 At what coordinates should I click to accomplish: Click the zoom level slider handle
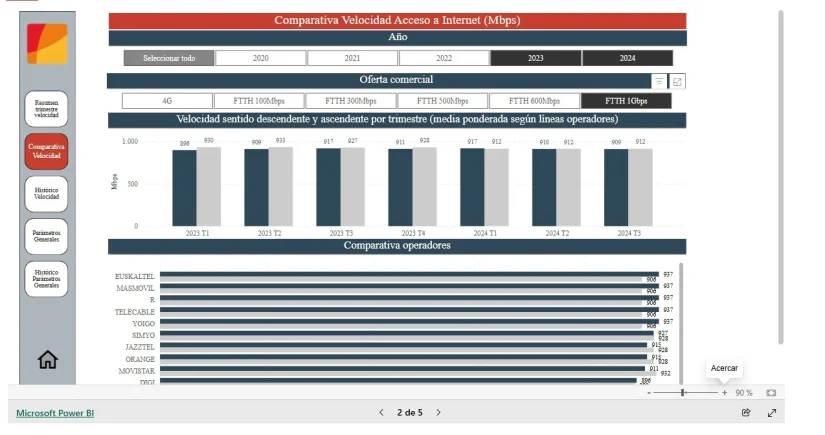683,393
